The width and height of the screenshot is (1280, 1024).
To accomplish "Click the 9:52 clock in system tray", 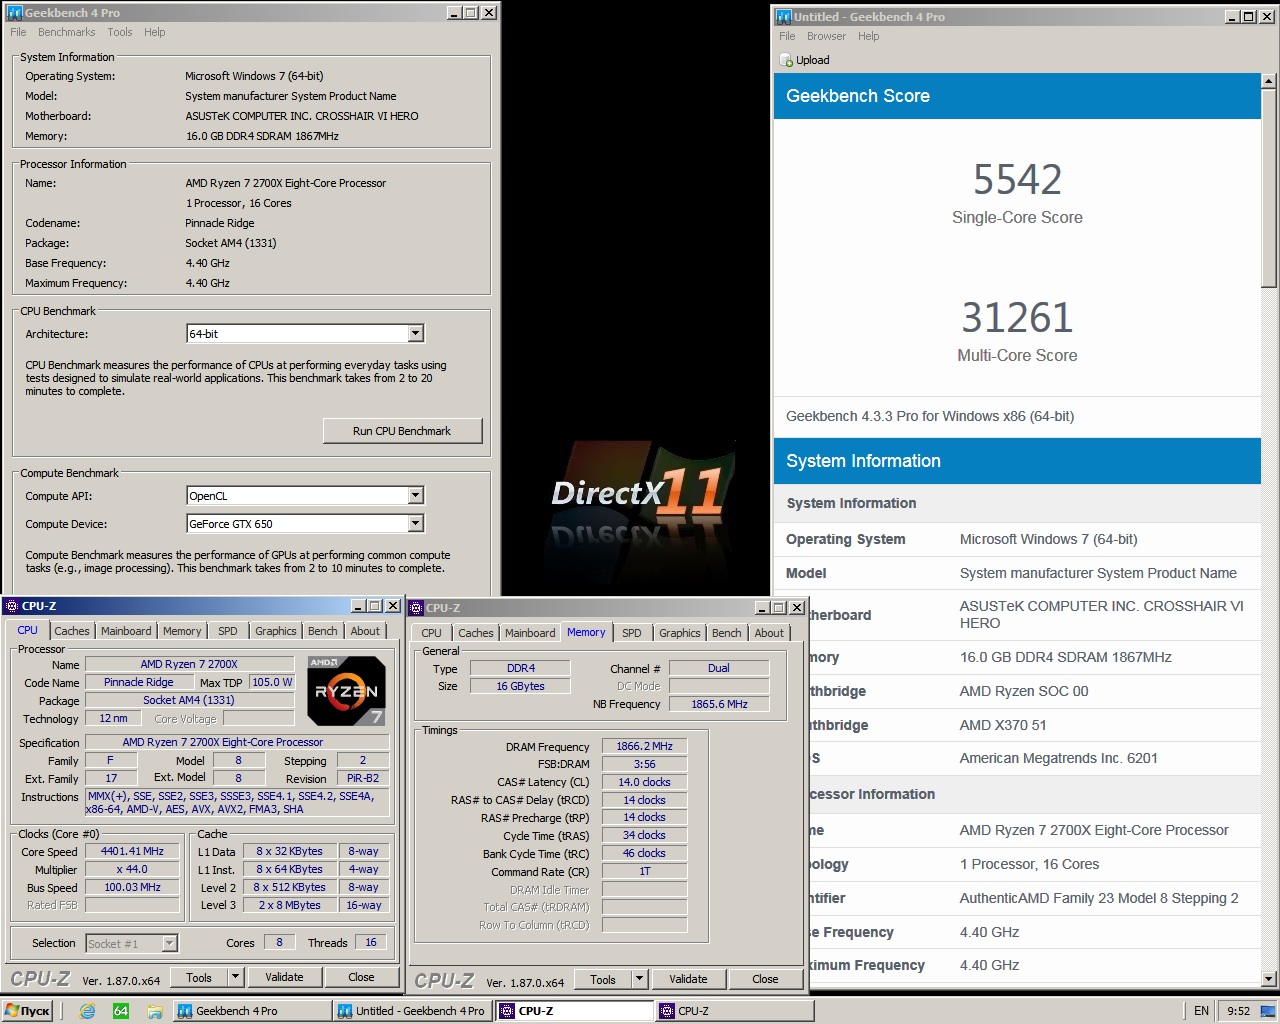I will pyautogui.click(x=1238, y=1011).
